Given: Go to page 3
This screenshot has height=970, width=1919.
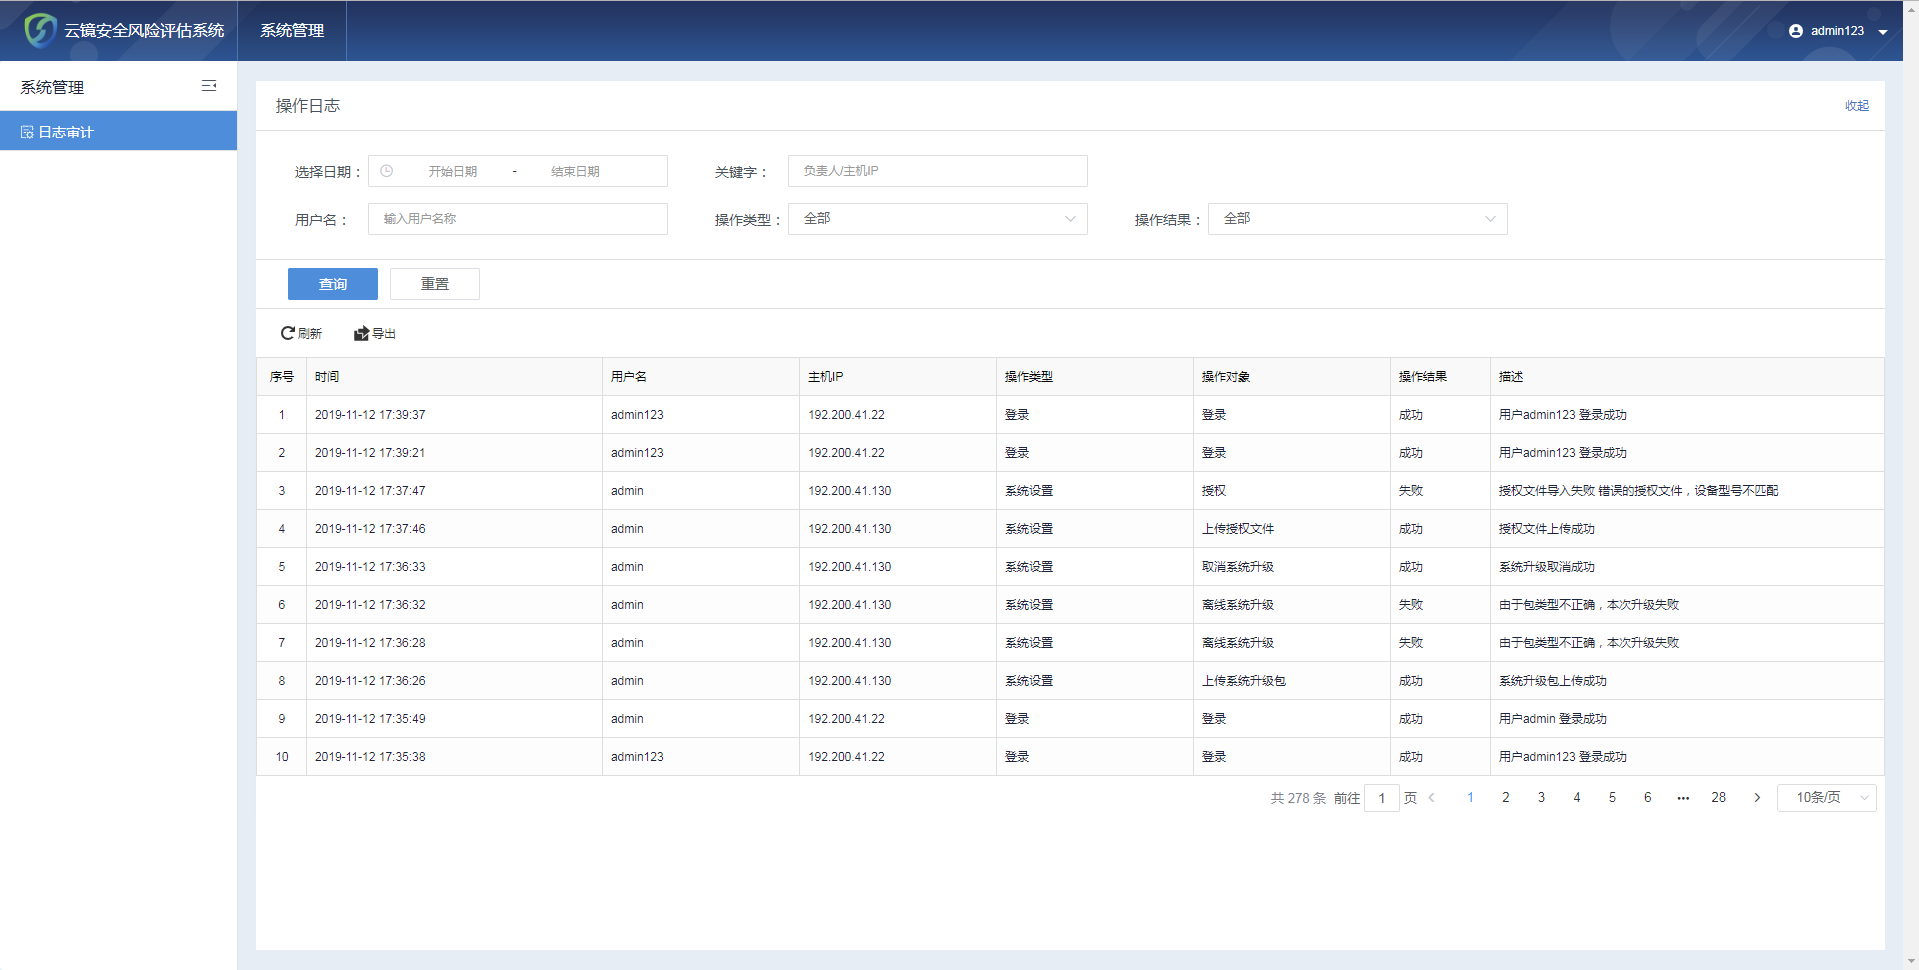Looking at the screenshot, I should click(x=1541, y=798).
